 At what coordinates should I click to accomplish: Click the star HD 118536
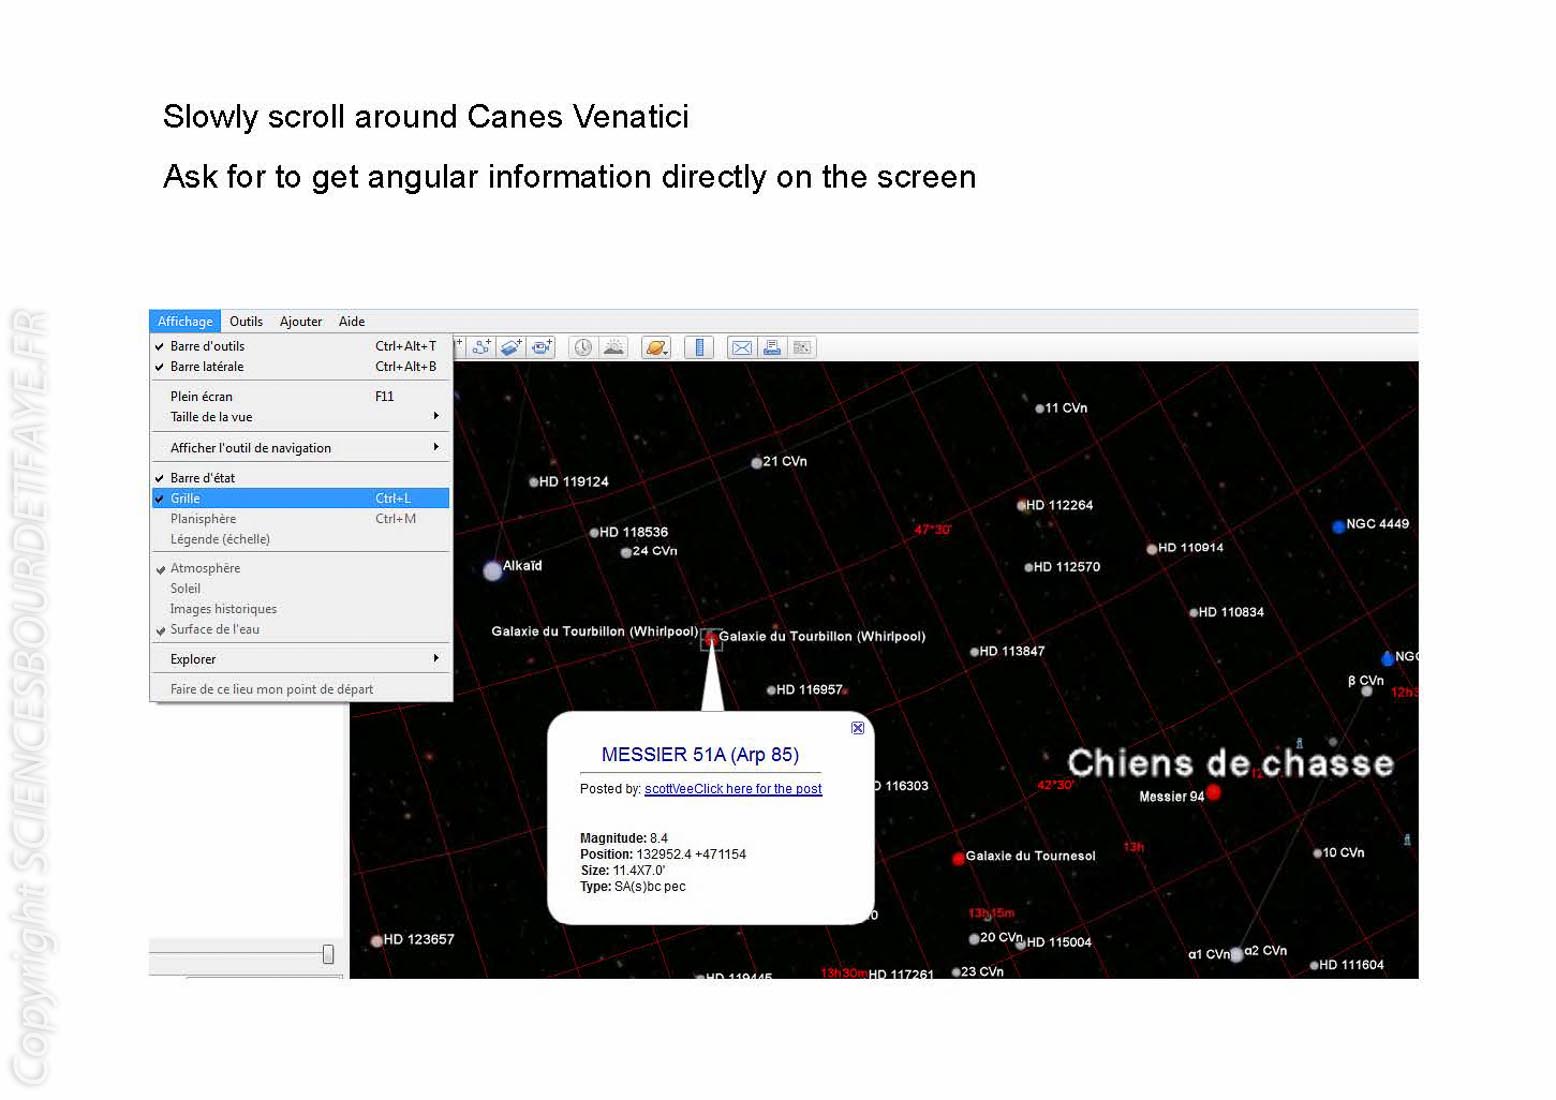[594, 533]
